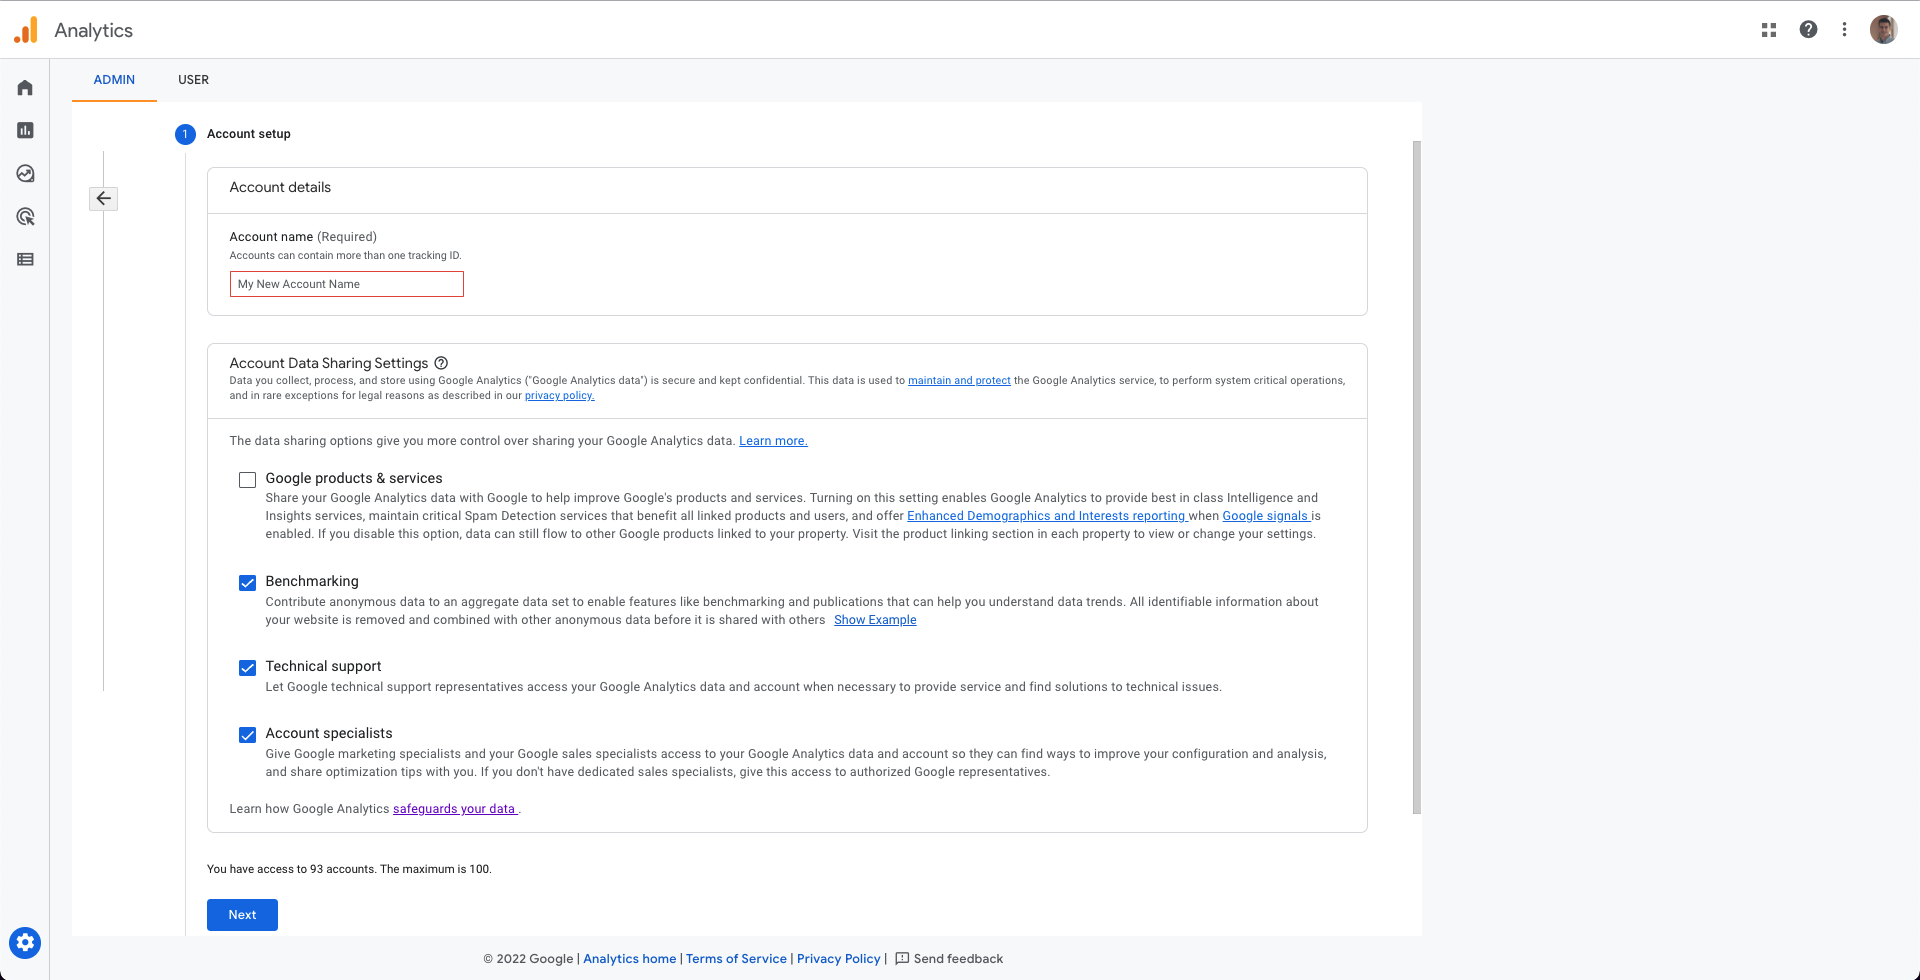
Task: Uncheck the Benchmarking checkbox
Action: [x=247, y=583]
